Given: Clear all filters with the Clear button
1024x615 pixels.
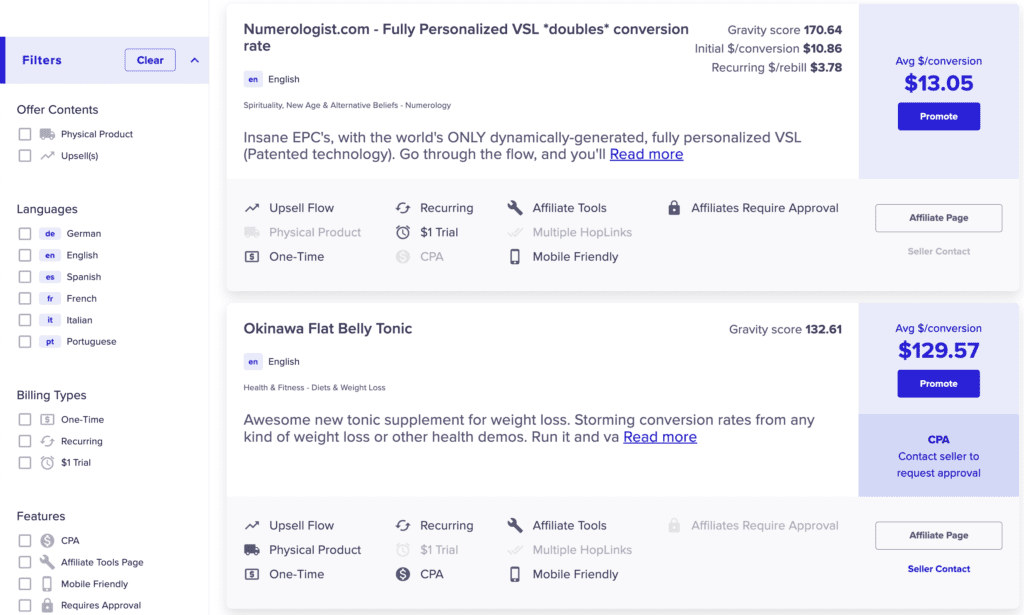Looking at the screenshot, I should pyautogui.click(x=150, y=60).
